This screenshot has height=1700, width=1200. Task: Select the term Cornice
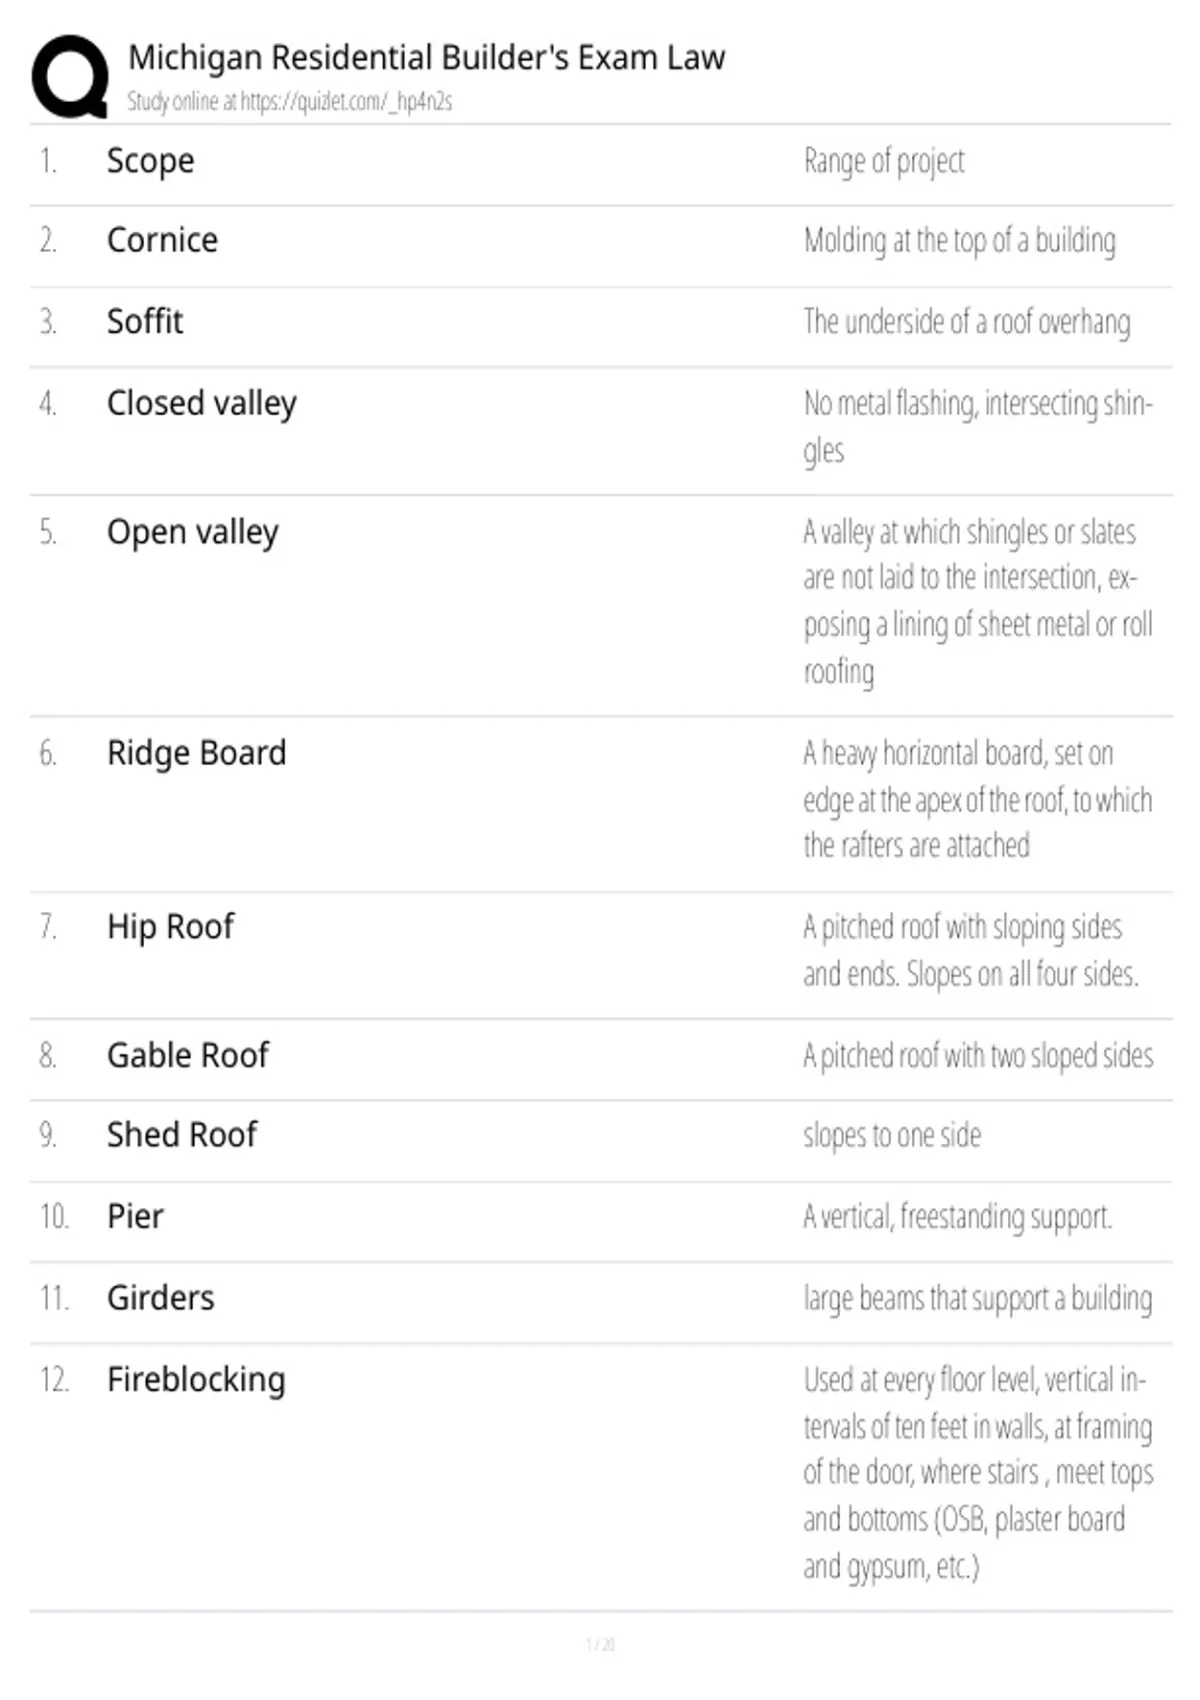pyautogui.click(x=162, y=240)
